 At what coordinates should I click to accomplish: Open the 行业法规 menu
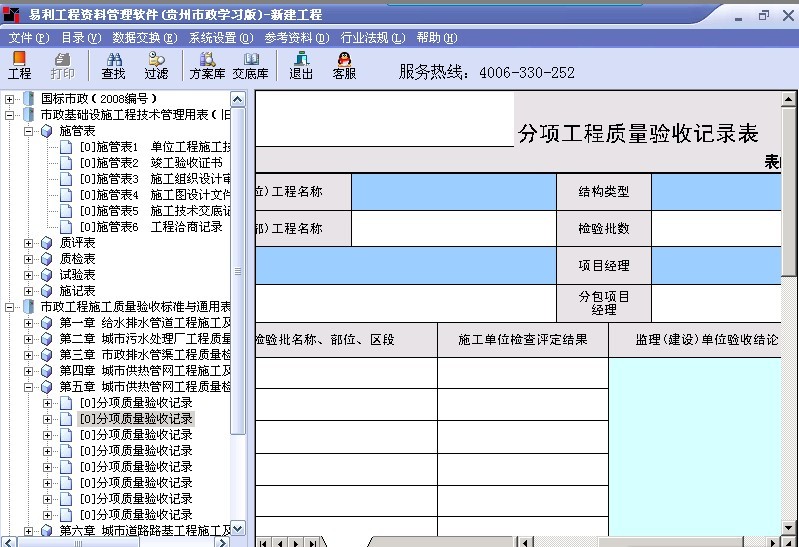coord(372,38)
